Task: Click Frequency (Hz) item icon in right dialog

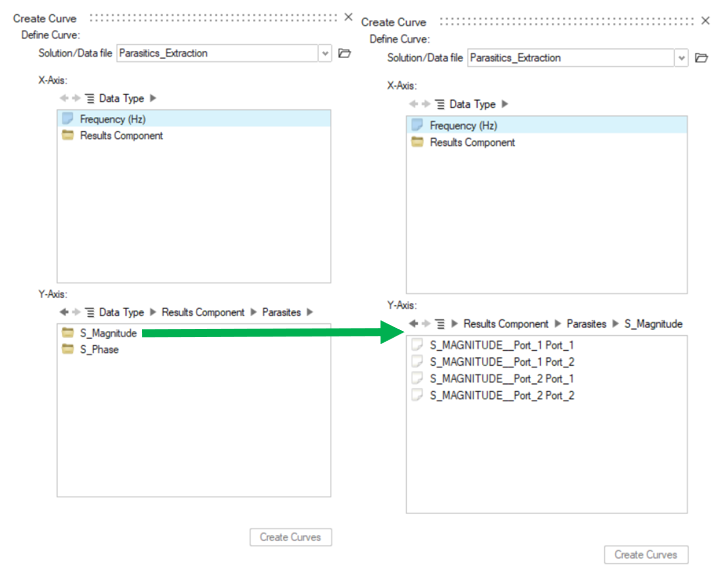Action: point(418,126)
